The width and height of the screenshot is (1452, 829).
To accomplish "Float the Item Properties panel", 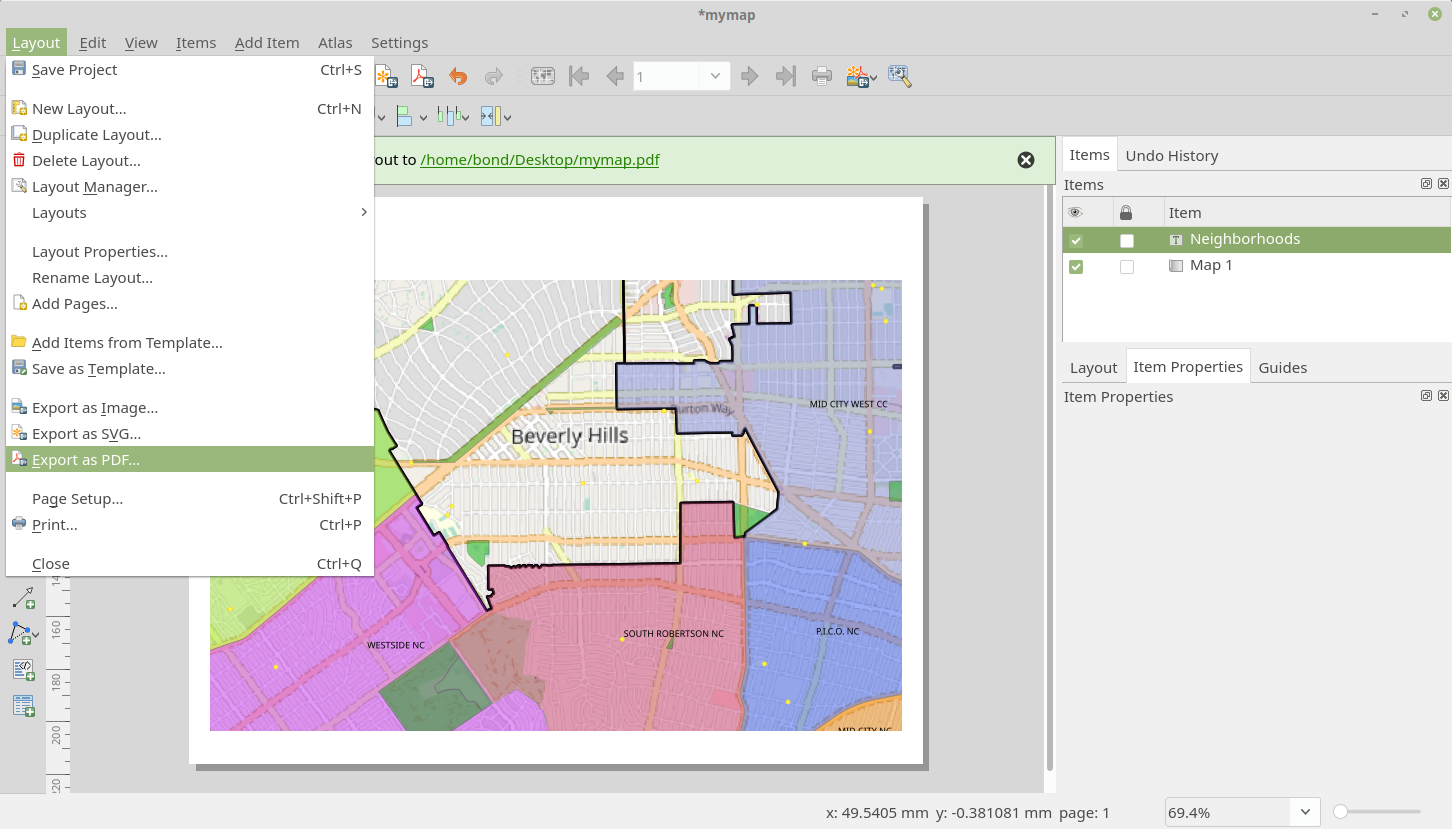I will (x=1427, y=396).
